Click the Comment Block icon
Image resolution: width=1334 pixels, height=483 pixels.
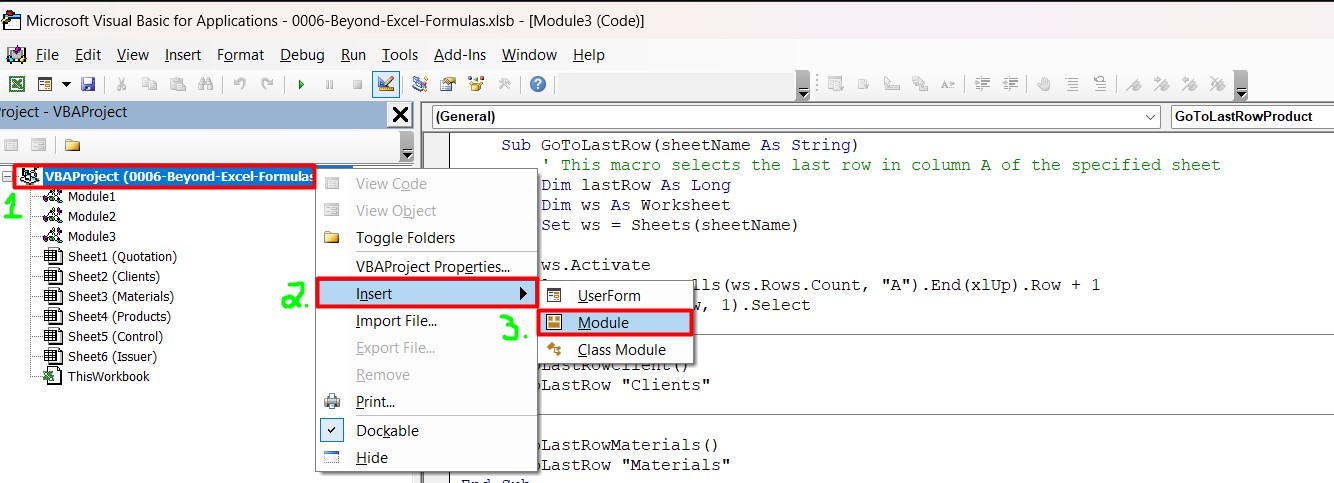coord(1072,84)
